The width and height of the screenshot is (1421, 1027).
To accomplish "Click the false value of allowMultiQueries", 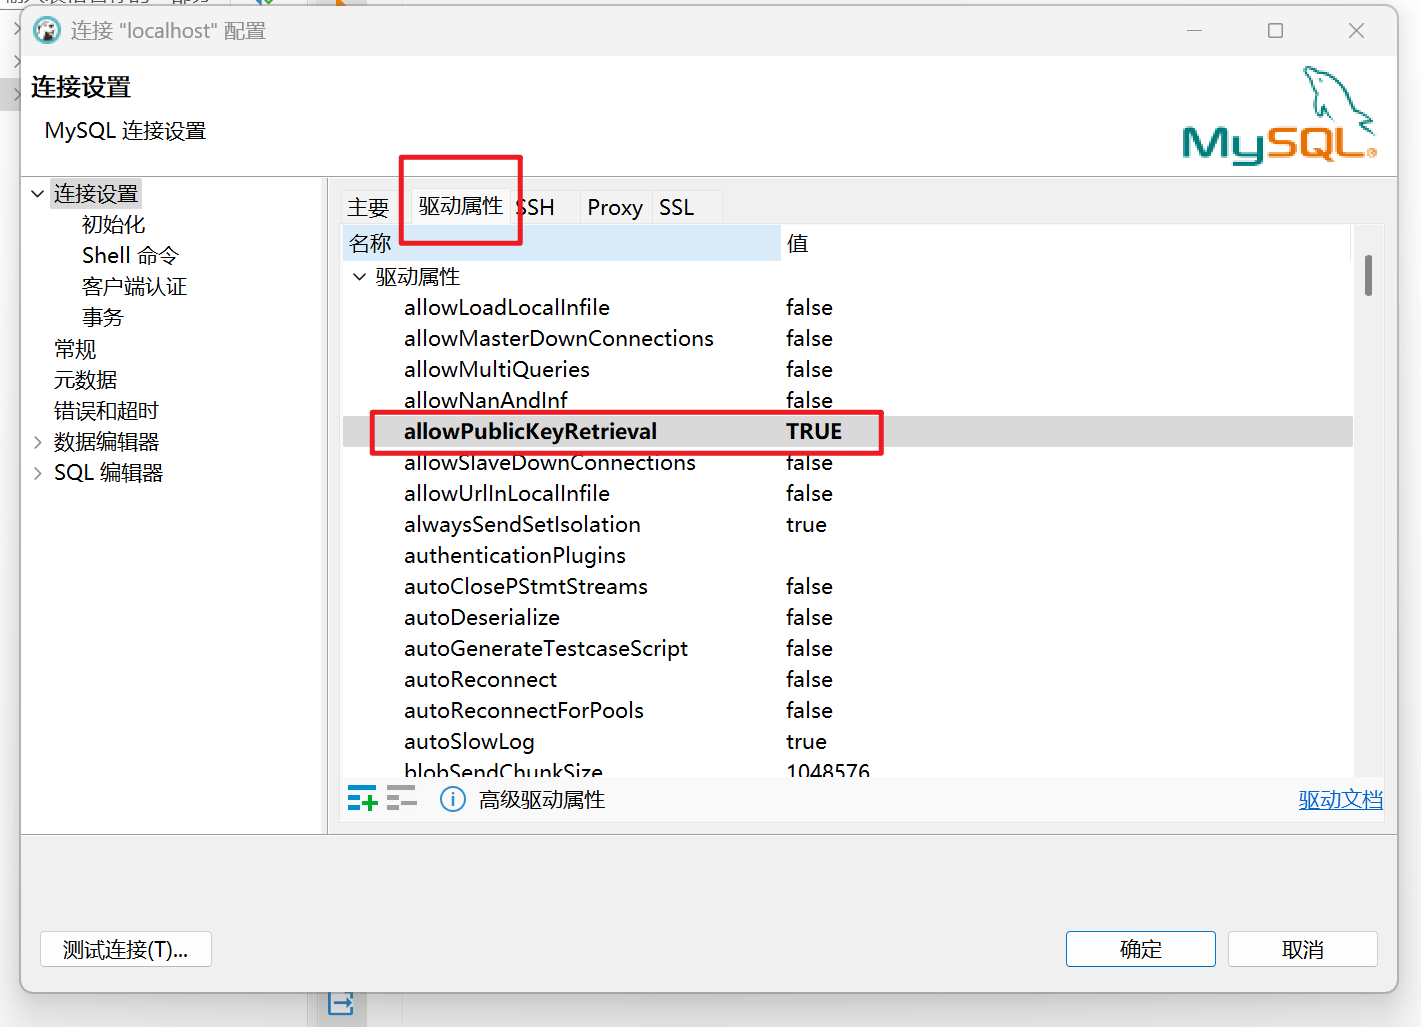I will pyautogui.click(x=809, y=369).
